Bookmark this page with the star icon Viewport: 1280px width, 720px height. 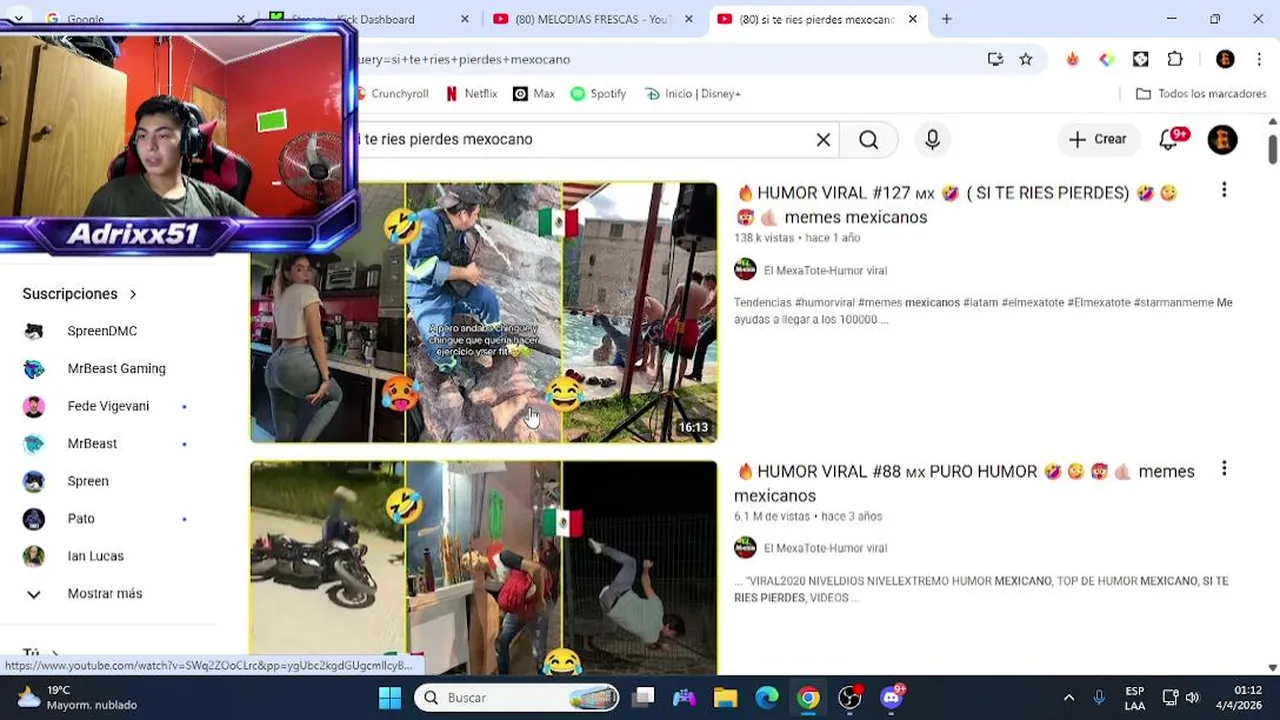(x=1026, y=59)
